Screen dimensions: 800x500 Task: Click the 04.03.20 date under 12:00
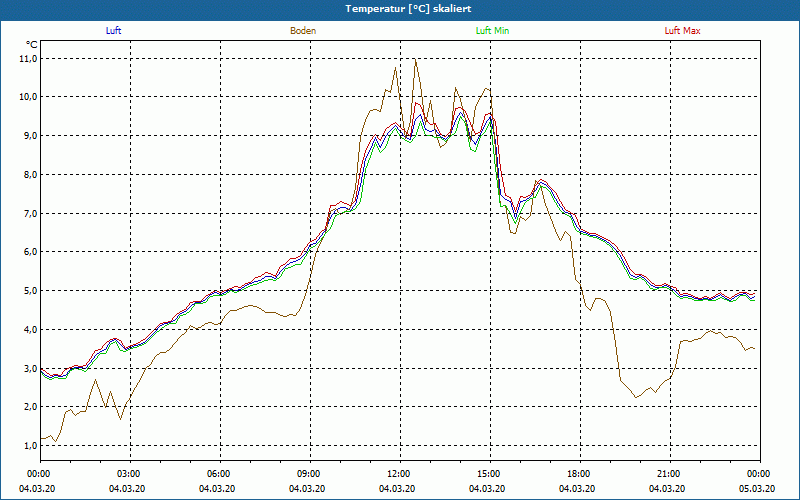point(396,488)
